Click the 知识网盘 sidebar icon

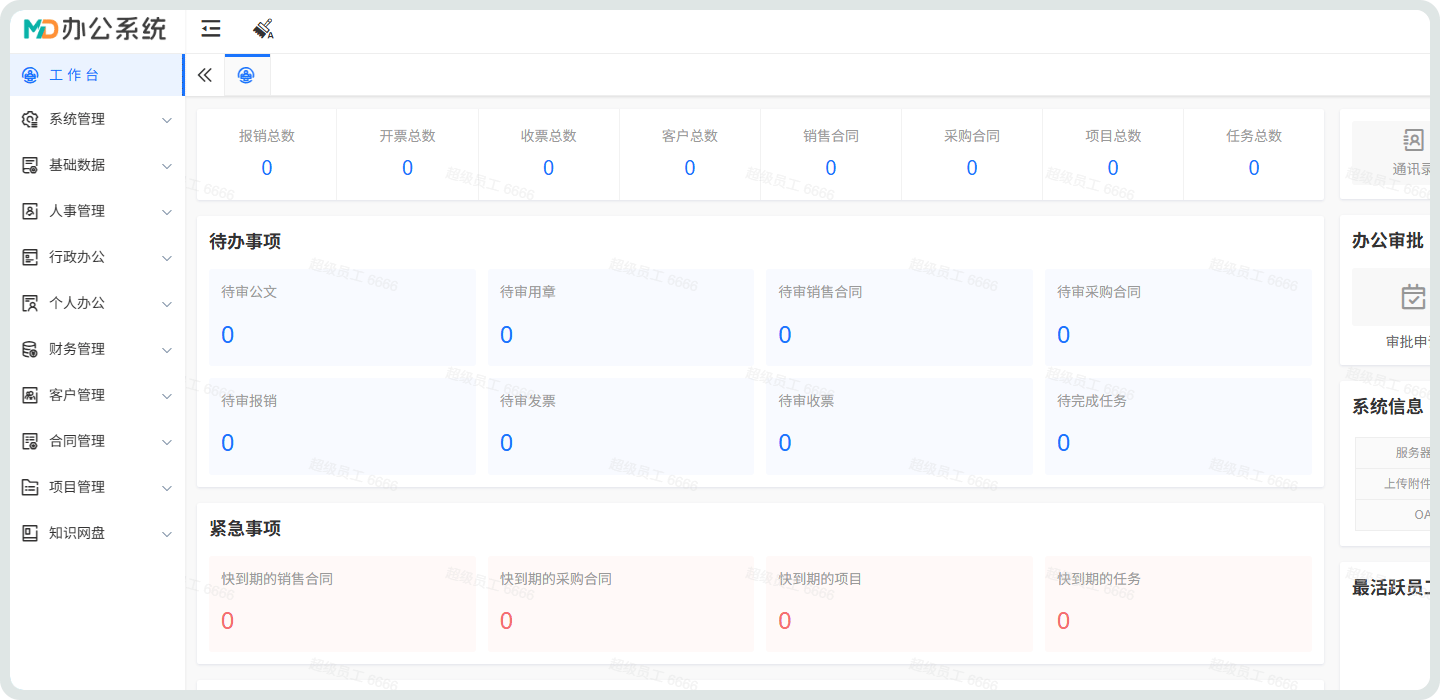click(x=30, y=533)
